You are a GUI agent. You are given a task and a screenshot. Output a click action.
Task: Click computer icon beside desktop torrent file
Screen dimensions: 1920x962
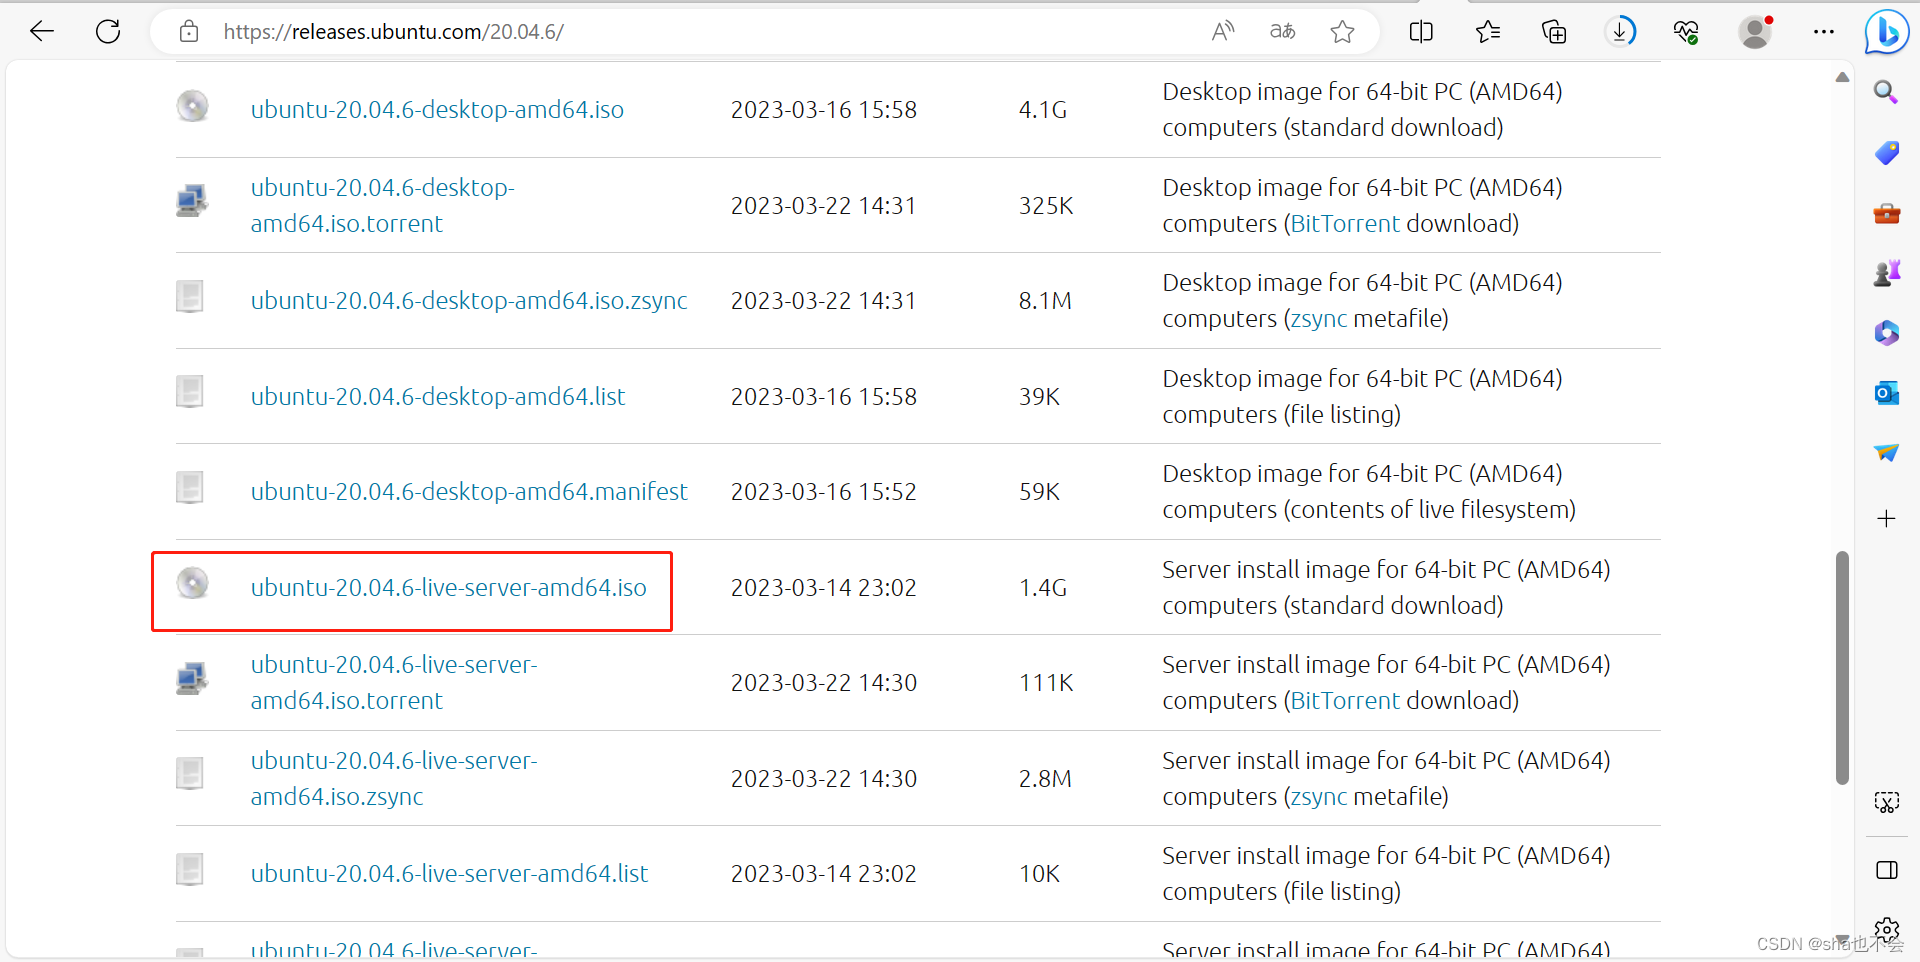(x=192, y=201)
